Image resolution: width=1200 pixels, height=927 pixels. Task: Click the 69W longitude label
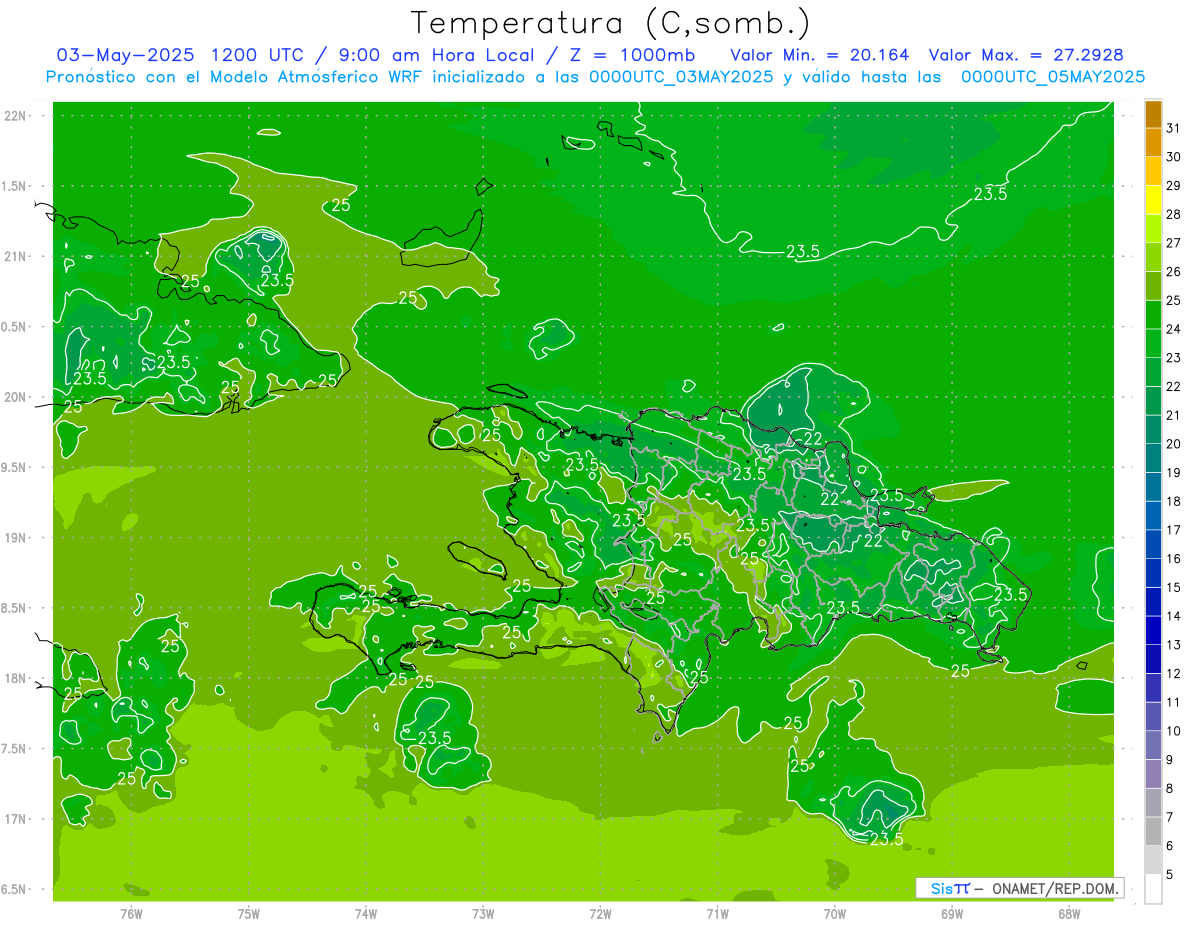(952, 914)
